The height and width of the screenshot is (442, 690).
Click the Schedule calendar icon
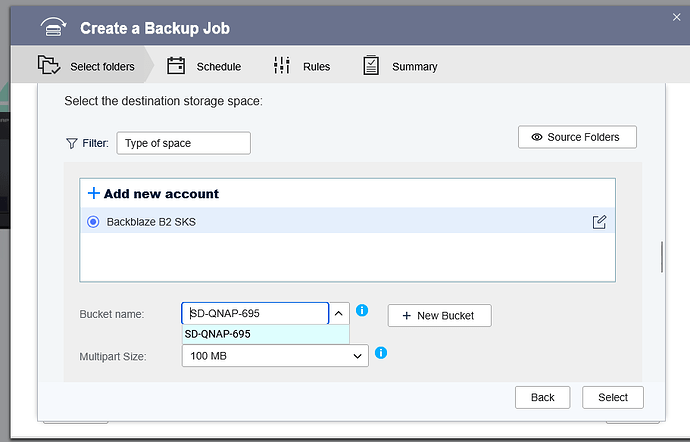coord(176,66)
